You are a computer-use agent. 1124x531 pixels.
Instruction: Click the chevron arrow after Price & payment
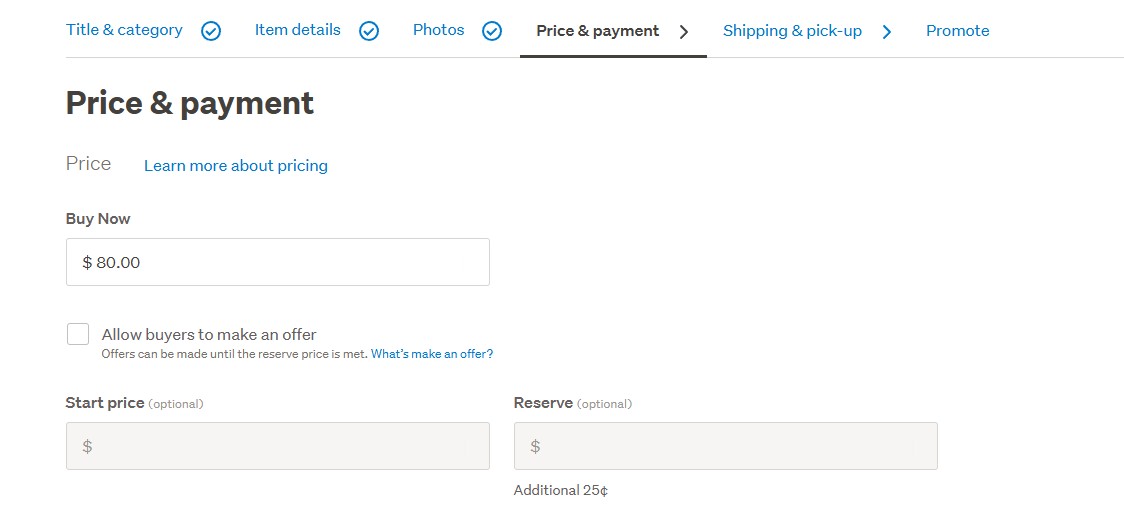tap(684, 31)
